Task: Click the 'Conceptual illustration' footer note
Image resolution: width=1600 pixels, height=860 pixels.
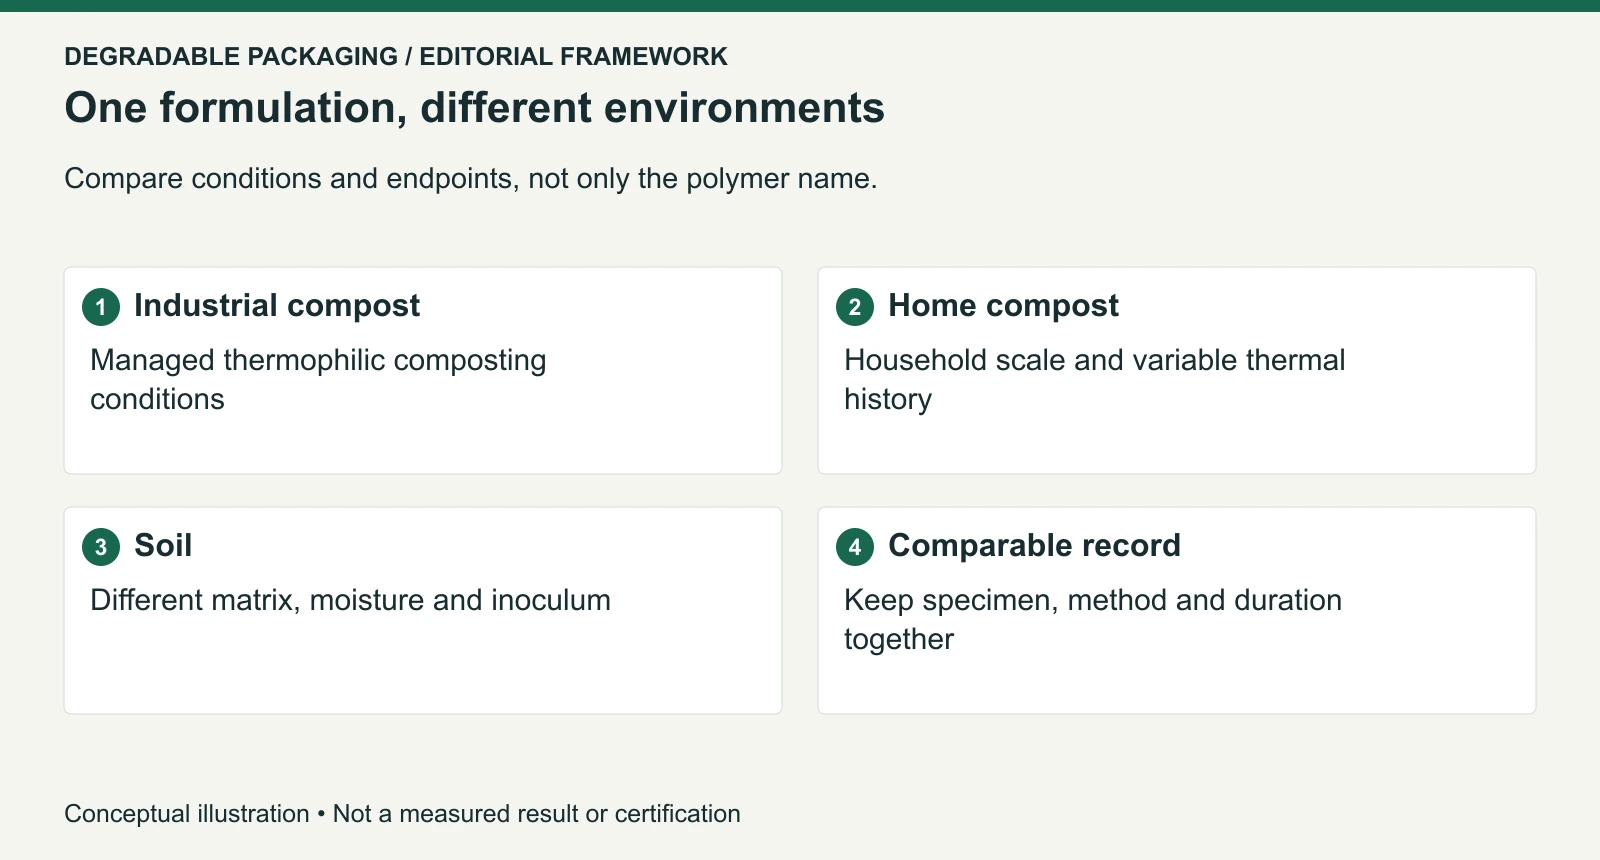Action: (402, 814)
